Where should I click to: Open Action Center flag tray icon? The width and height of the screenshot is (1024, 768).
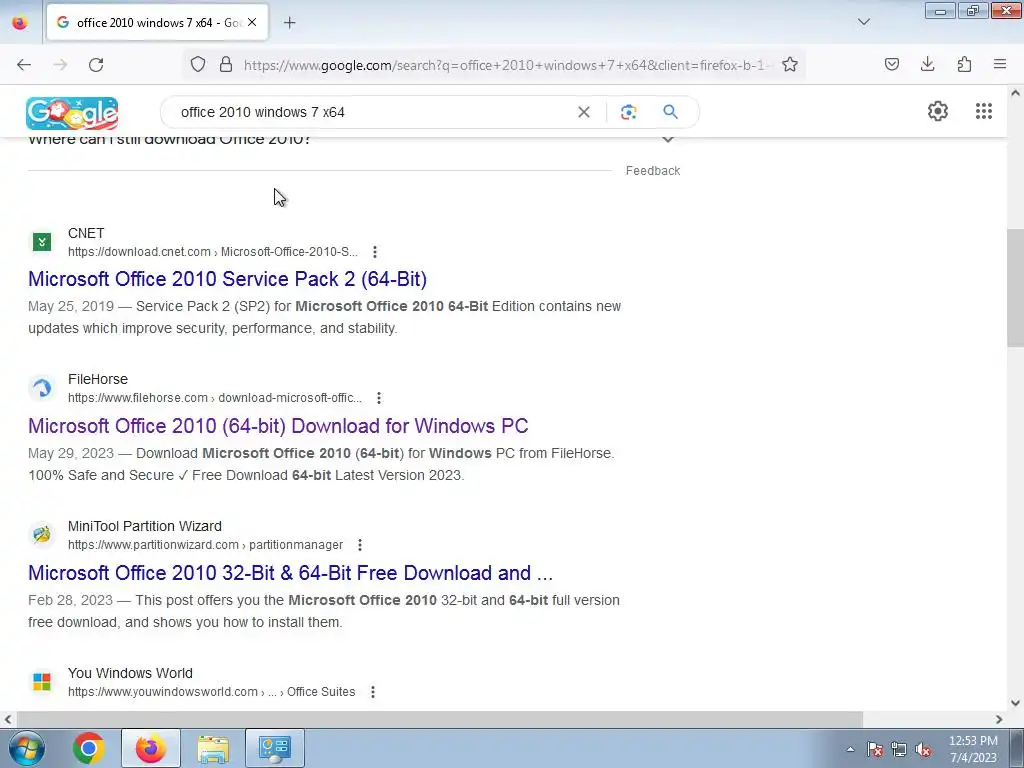tap(875, 750)
